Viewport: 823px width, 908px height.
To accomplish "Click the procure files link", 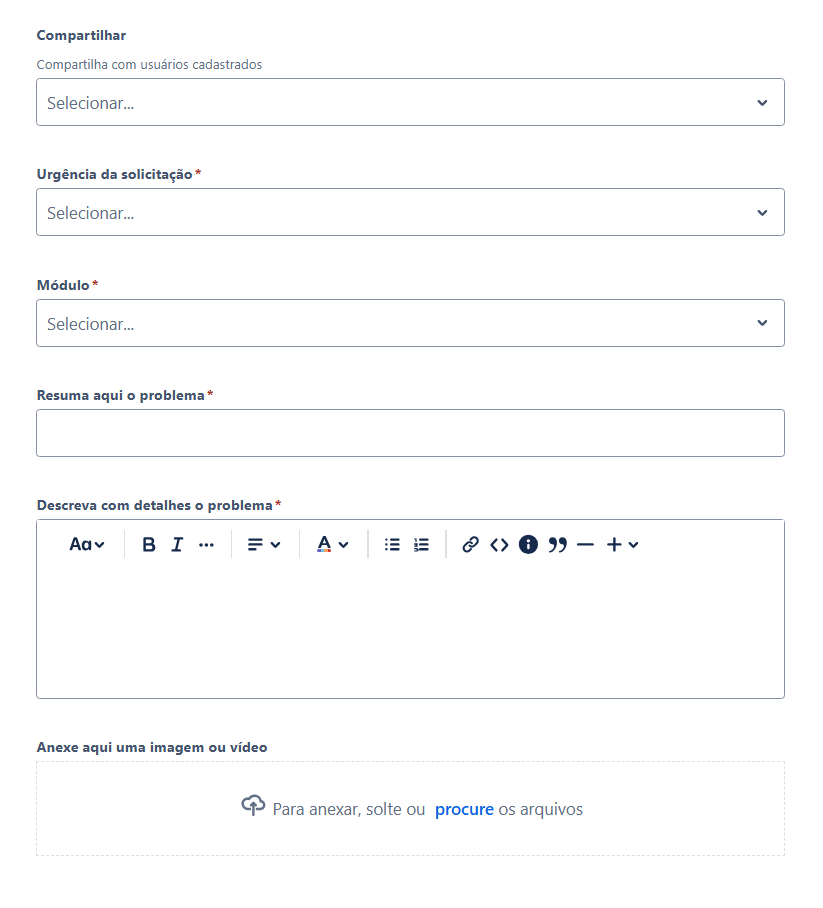I will (464, 809).
